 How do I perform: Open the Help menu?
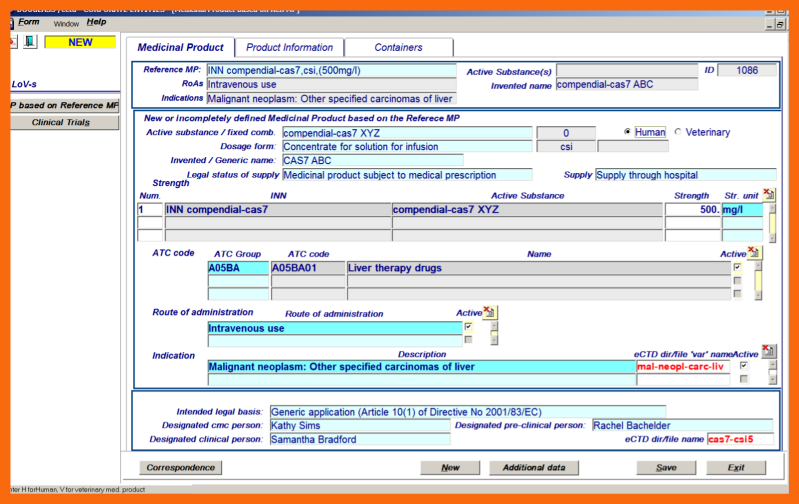pos(96,22)
